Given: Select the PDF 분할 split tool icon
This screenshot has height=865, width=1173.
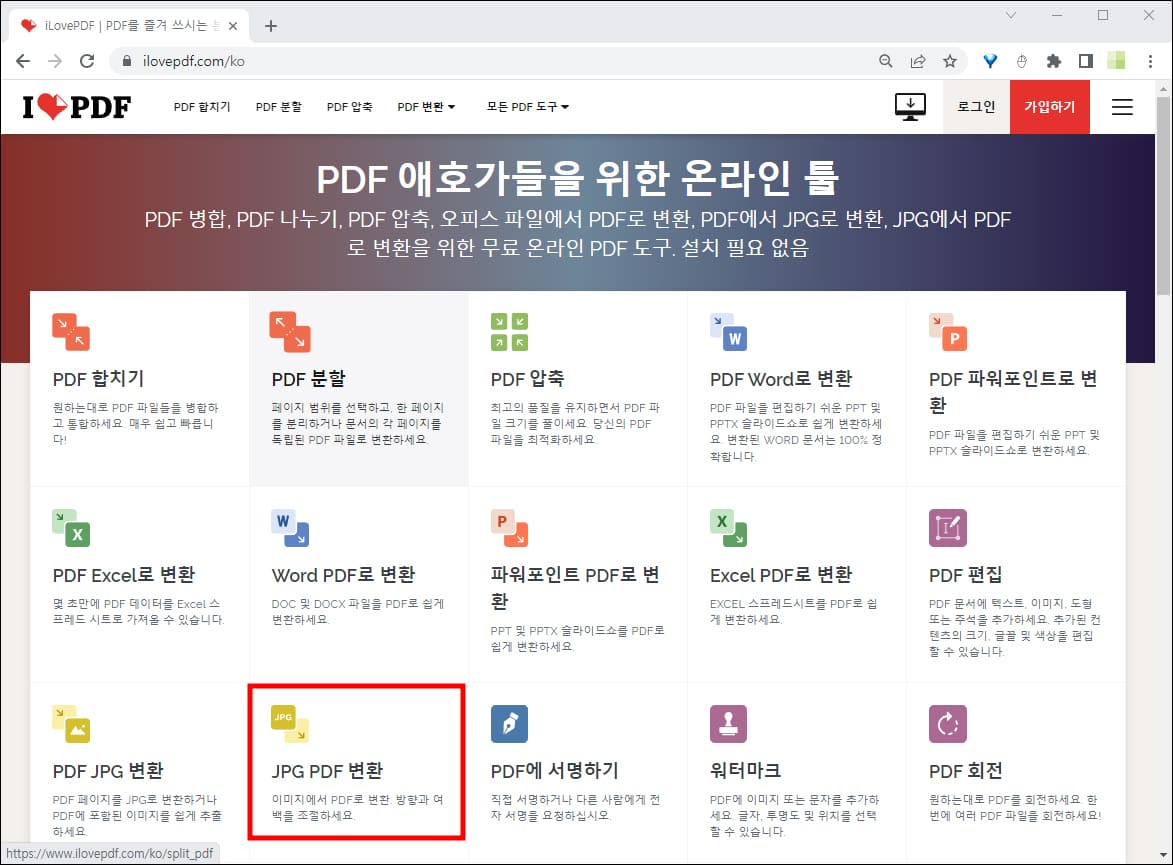Looking at the screenshot, I should click(x=290, y=330).
